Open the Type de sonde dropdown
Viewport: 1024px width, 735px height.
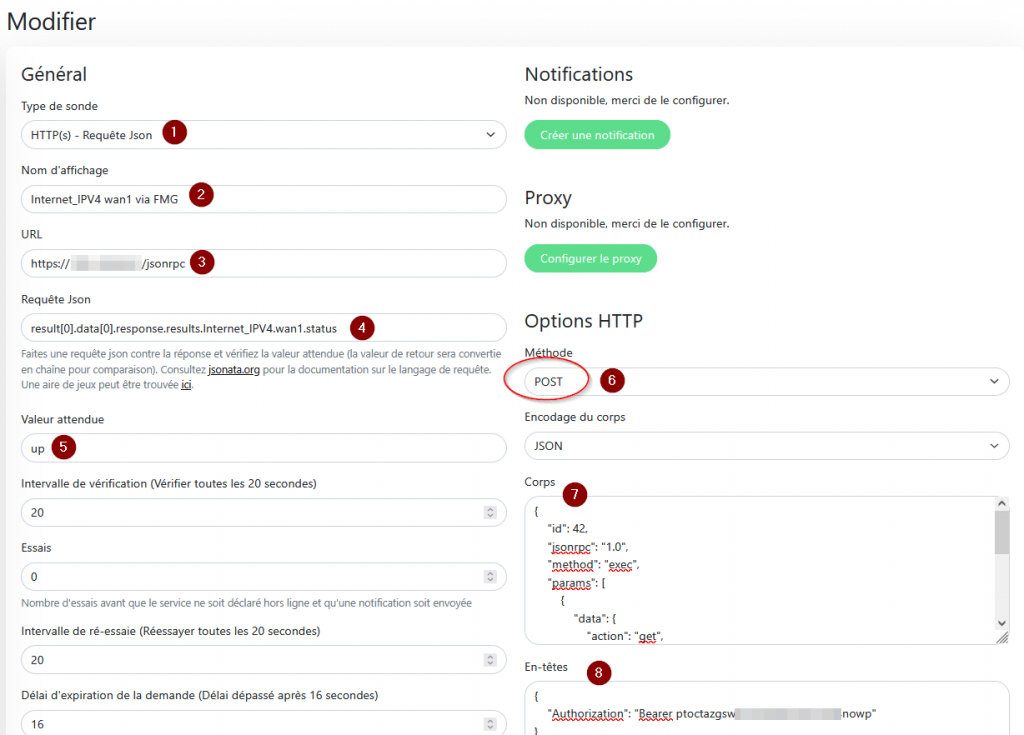point(263,135)
